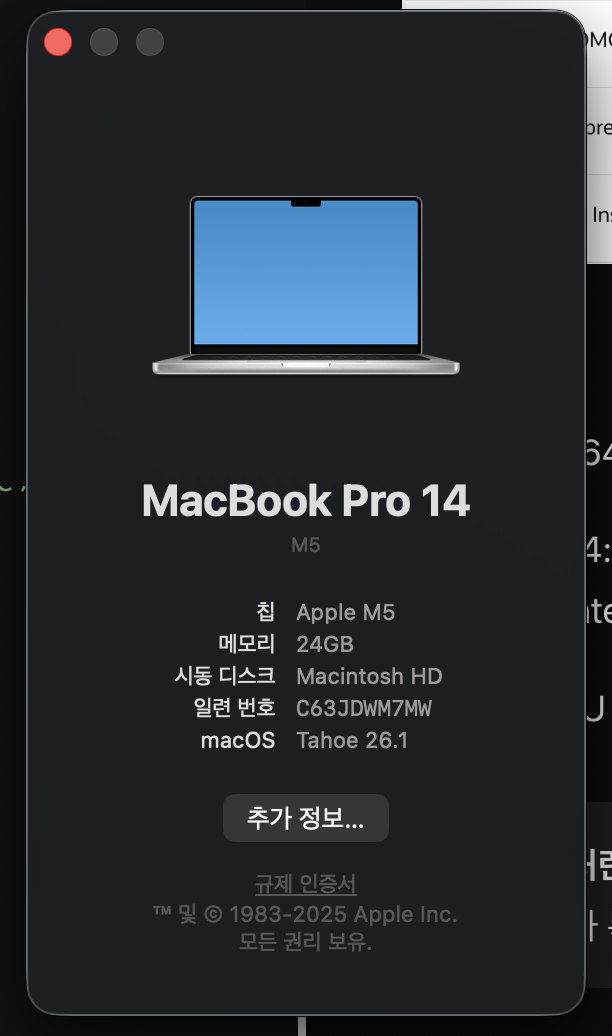Select the Tahoe 26.1 macOS version
Image resolution: width=612 pixels, height=1036 pixels.
(x=352, y=740)
